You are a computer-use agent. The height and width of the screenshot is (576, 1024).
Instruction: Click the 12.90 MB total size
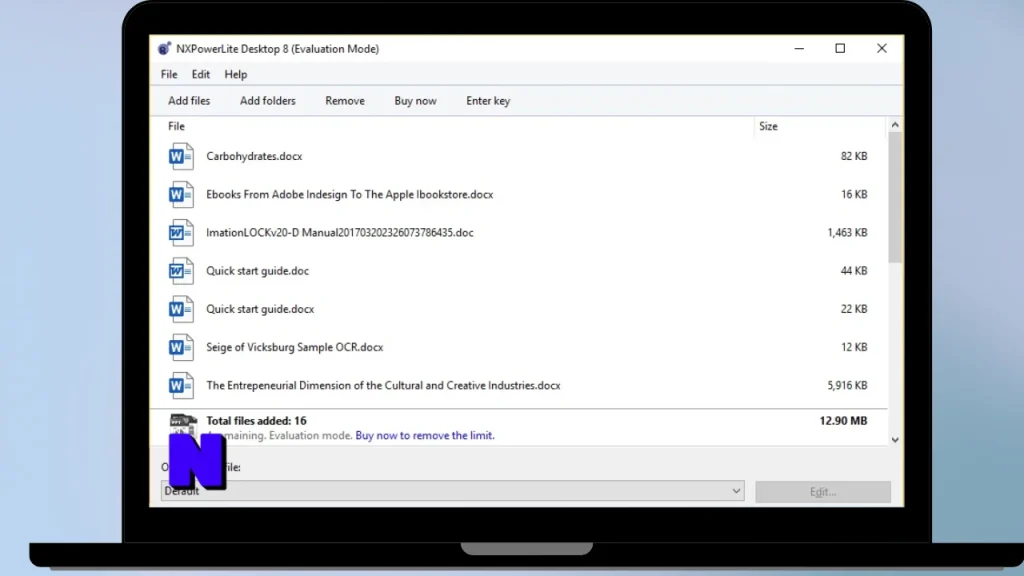843,421
